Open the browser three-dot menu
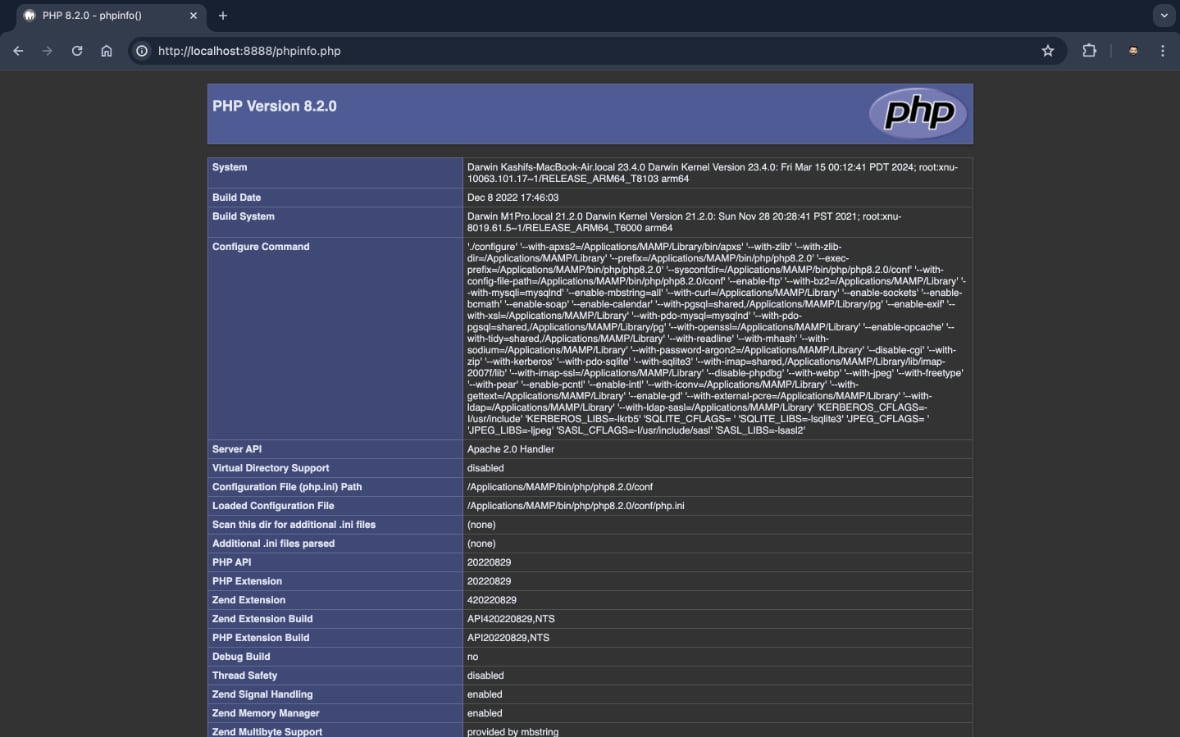 click(x=1163, y=51)
